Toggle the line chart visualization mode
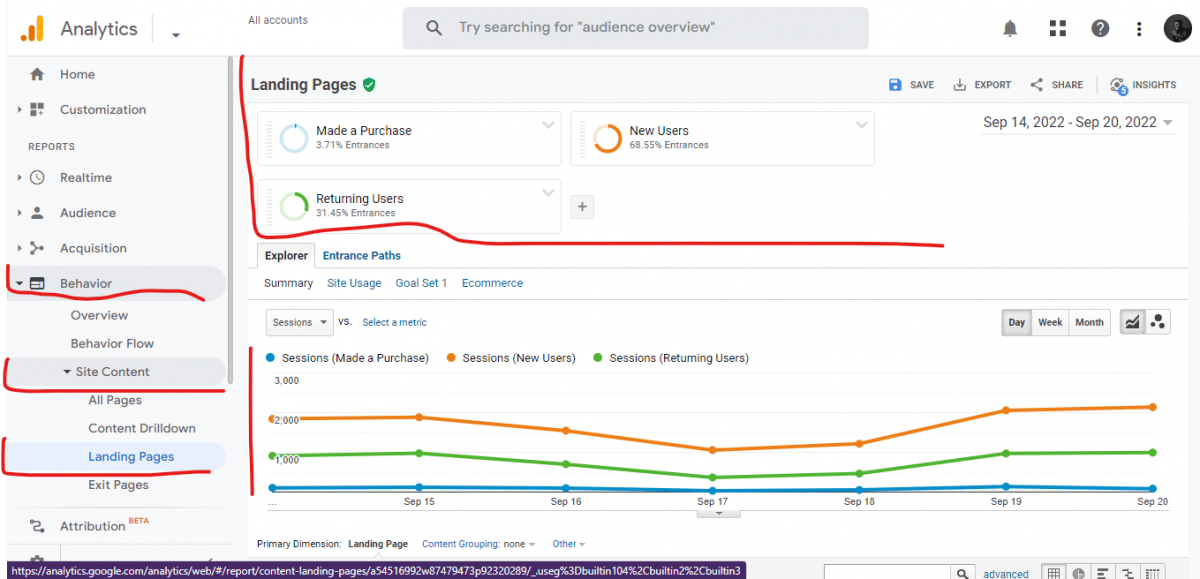This screenshot has width=1200, height=579. [x=1133, y=322]
